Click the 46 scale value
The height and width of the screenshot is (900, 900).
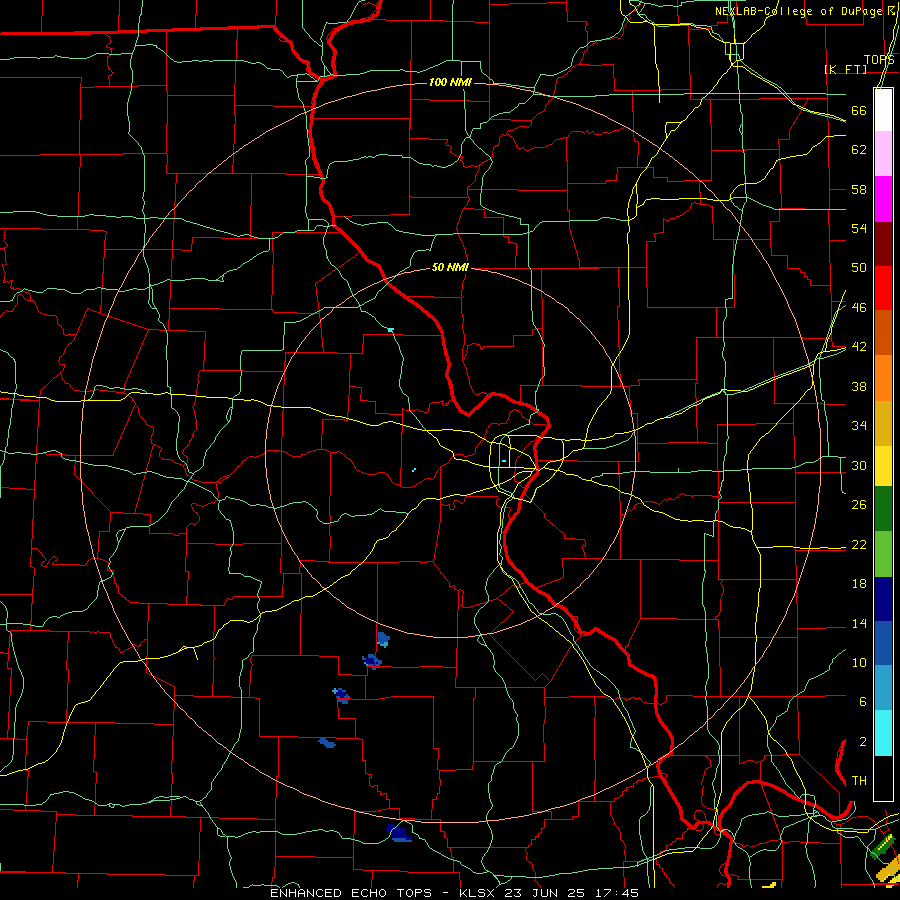pyautogui.click(x=859, y=308)
